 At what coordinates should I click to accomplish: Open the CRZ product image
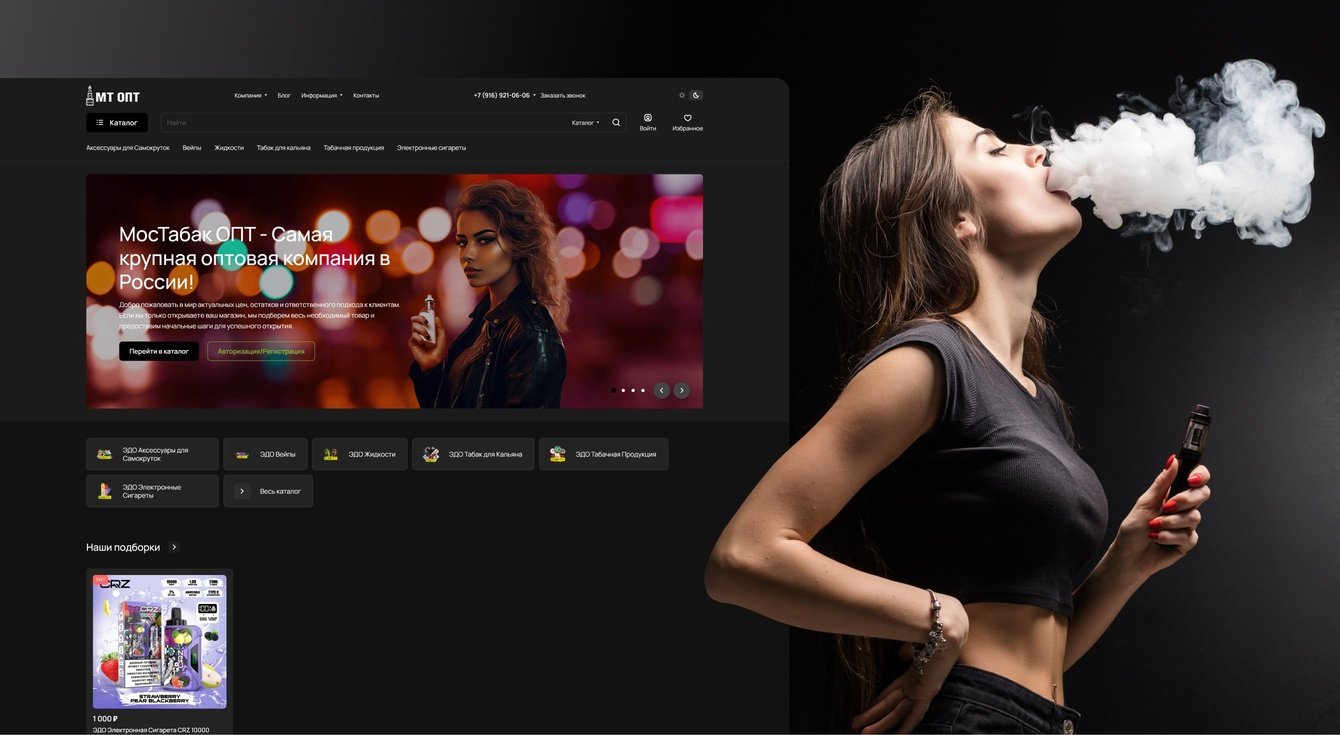tap(160, 642)
